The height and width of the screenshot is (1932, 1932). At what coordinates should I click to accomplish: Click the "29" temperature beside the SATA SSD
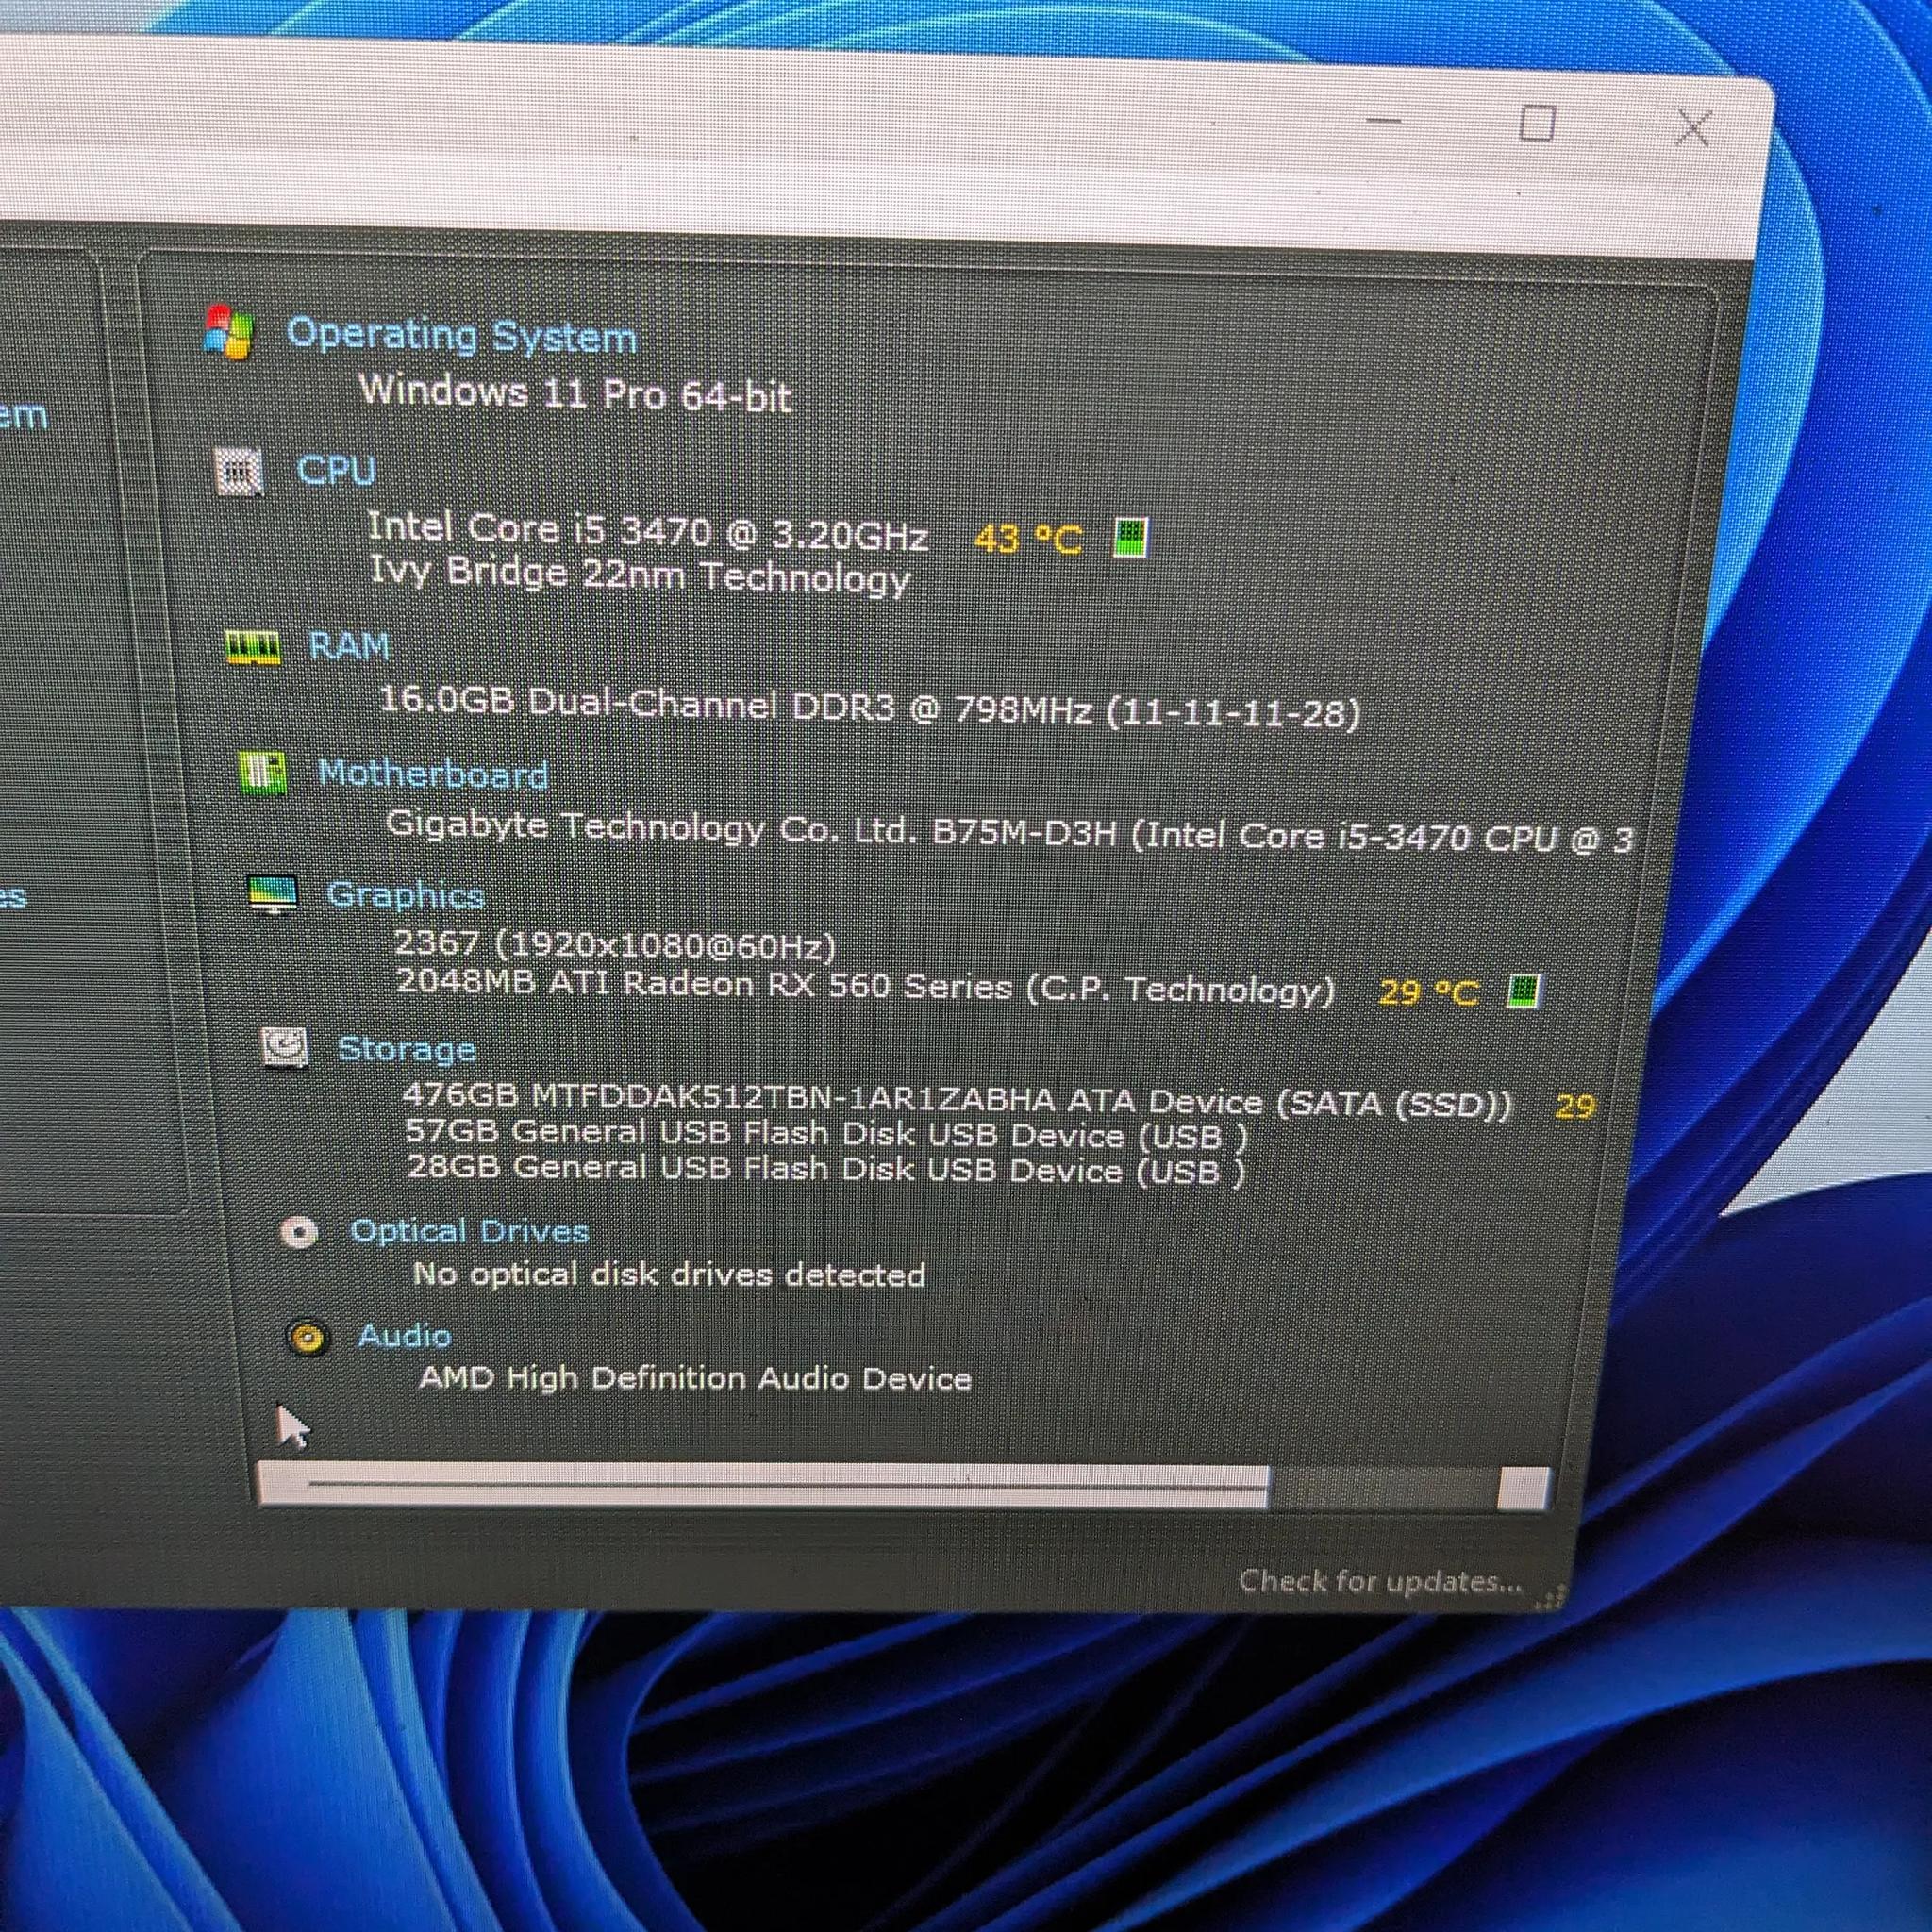tap(1575, 1106)
